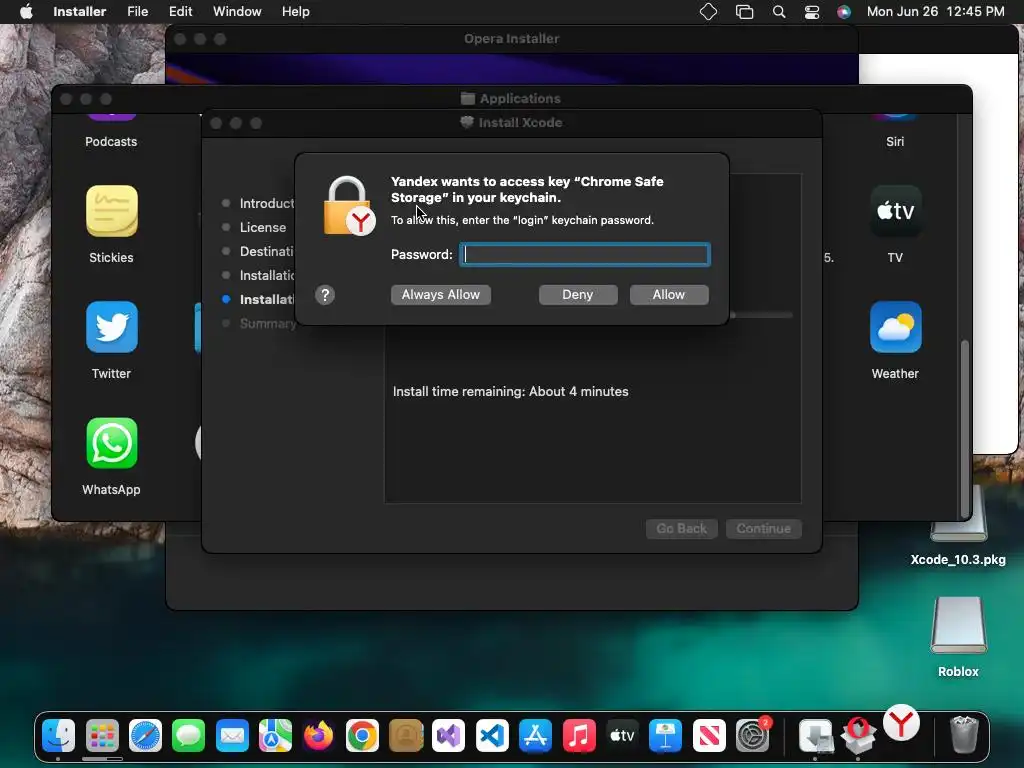Open Visual Studio from the Dock
Image resolution: width=1024 pixels, height=768 pixels.
point(449,737)
